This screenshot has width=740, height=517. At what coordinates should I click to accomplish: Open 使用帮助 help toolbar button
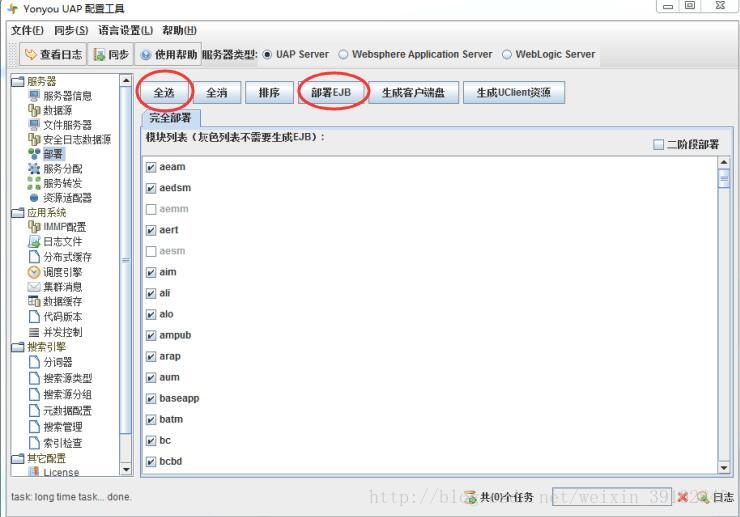pyautogui.click(x=168, y=54)
